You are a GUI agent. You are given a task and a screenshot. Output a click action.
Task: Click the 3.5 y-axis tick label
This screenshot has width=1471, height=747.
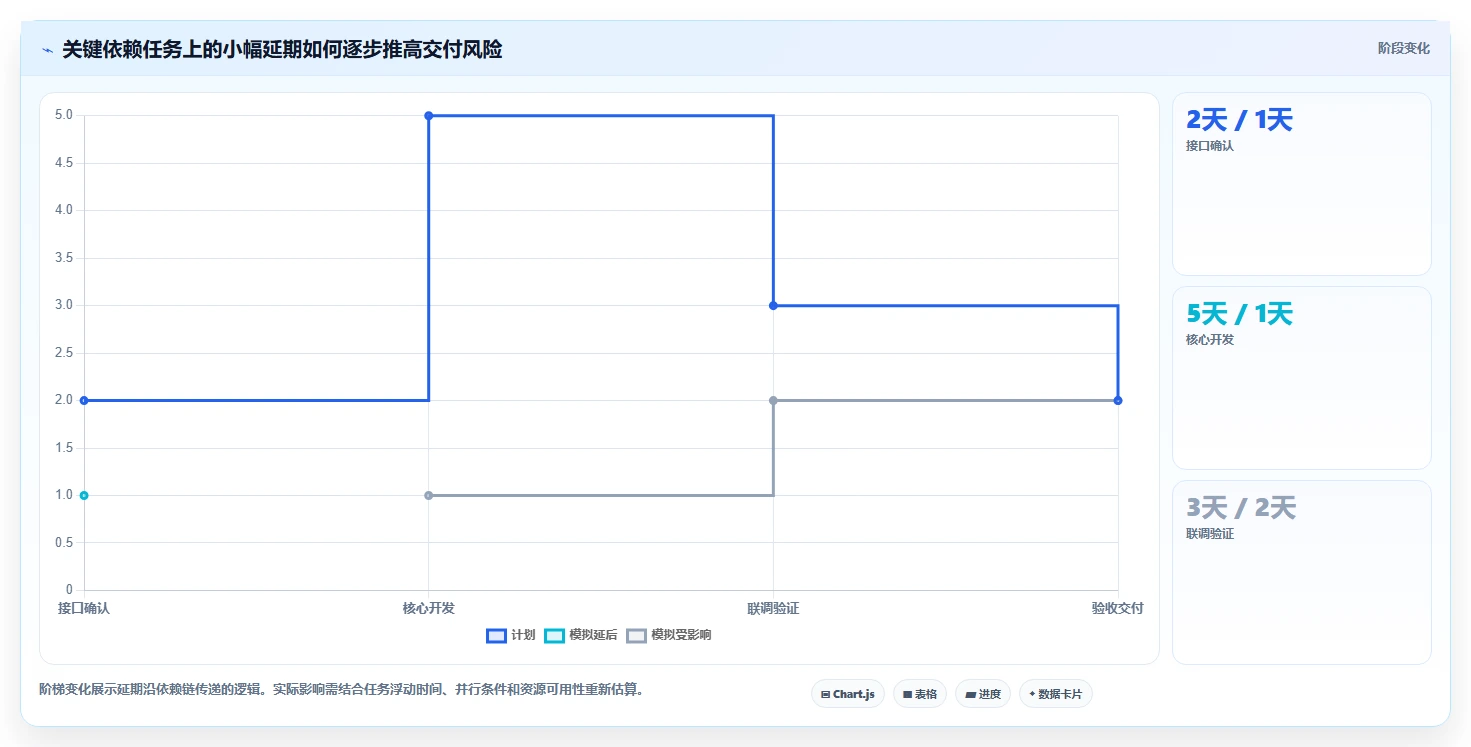[x=64, y=257]
